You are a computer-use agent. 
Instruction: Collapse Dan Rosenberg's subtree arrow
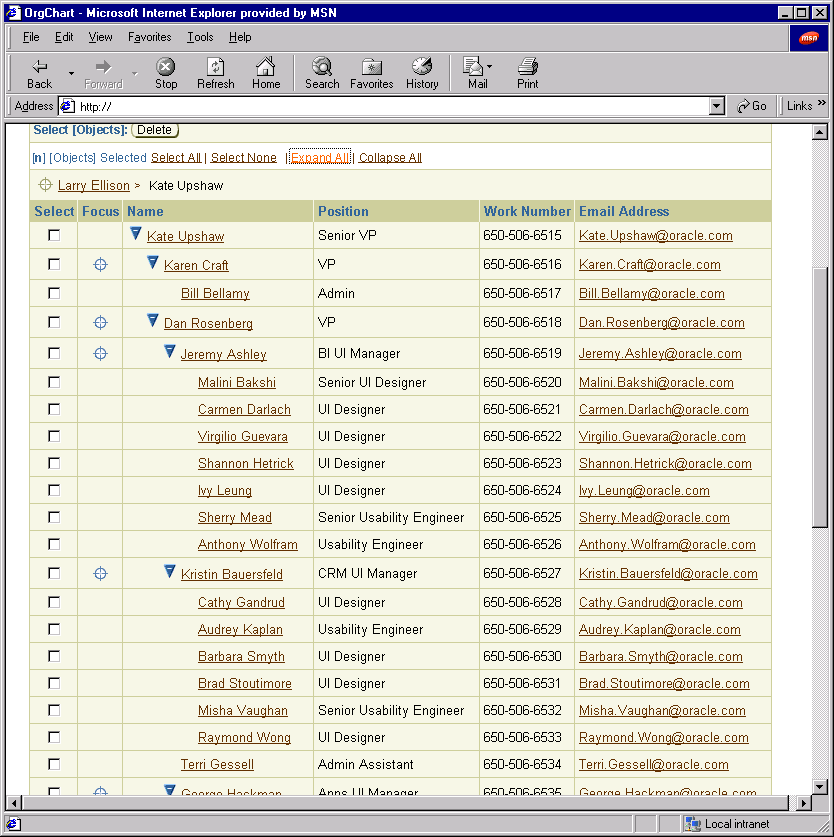[x=152, y=321]
